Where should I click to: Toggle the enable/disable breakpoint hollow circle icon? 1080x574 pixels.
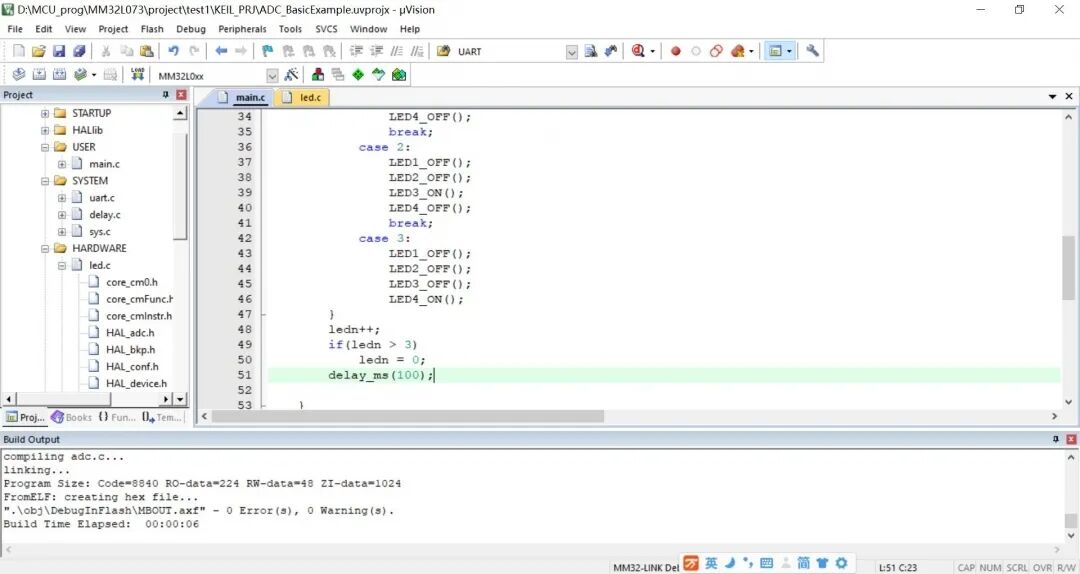point(696,51)
